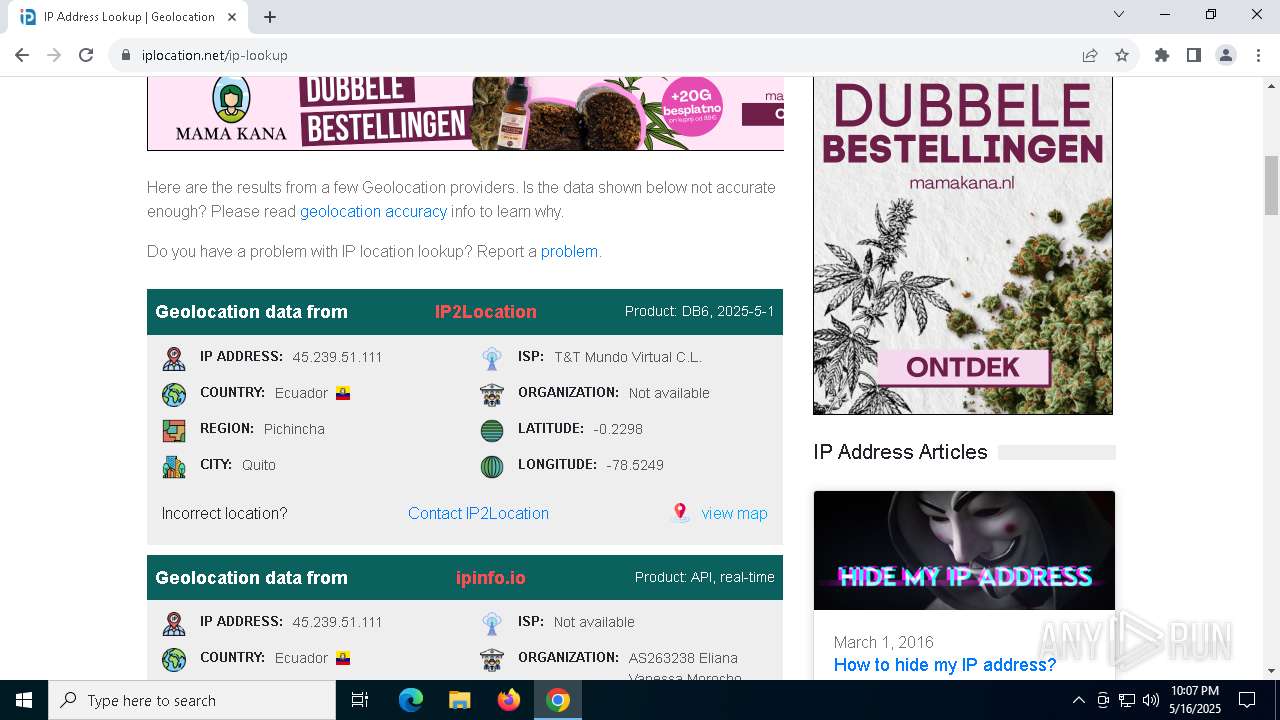
Task: Click the address bar URL field
Action: pos(600,55)
